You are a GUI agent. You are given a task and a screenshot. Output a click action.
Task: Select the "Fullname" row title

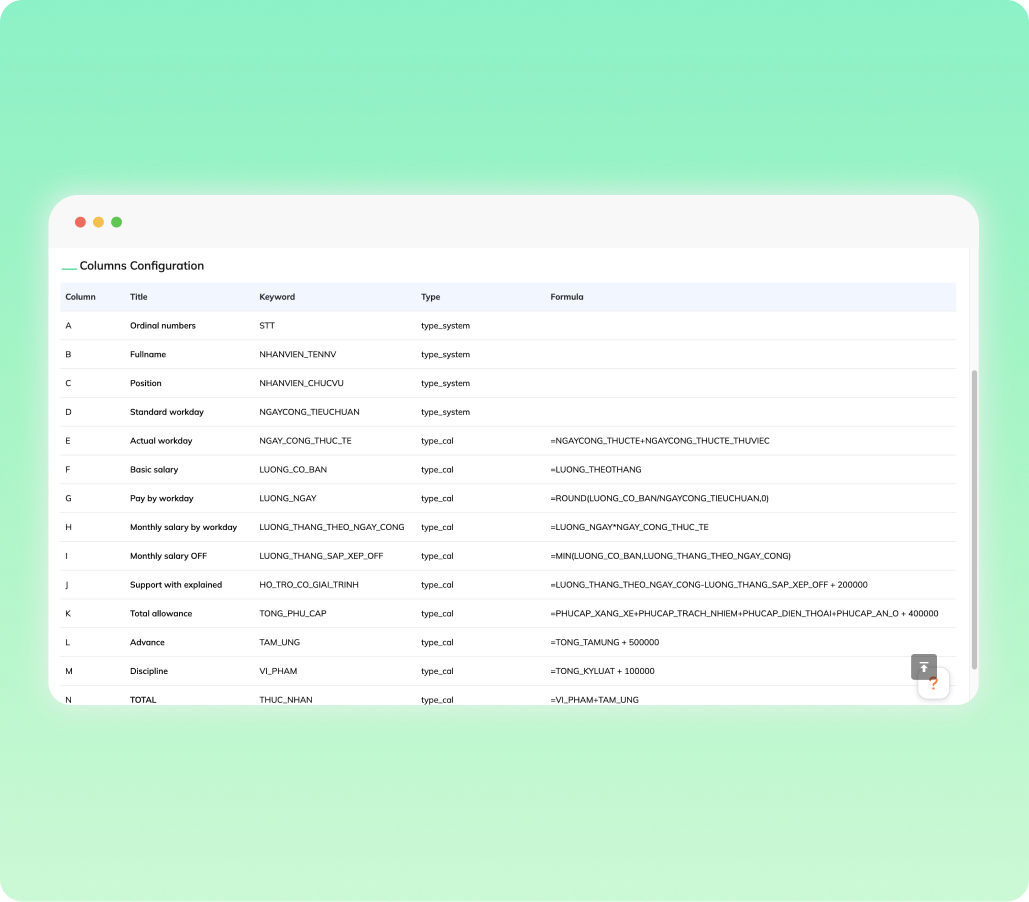[148, 354]
